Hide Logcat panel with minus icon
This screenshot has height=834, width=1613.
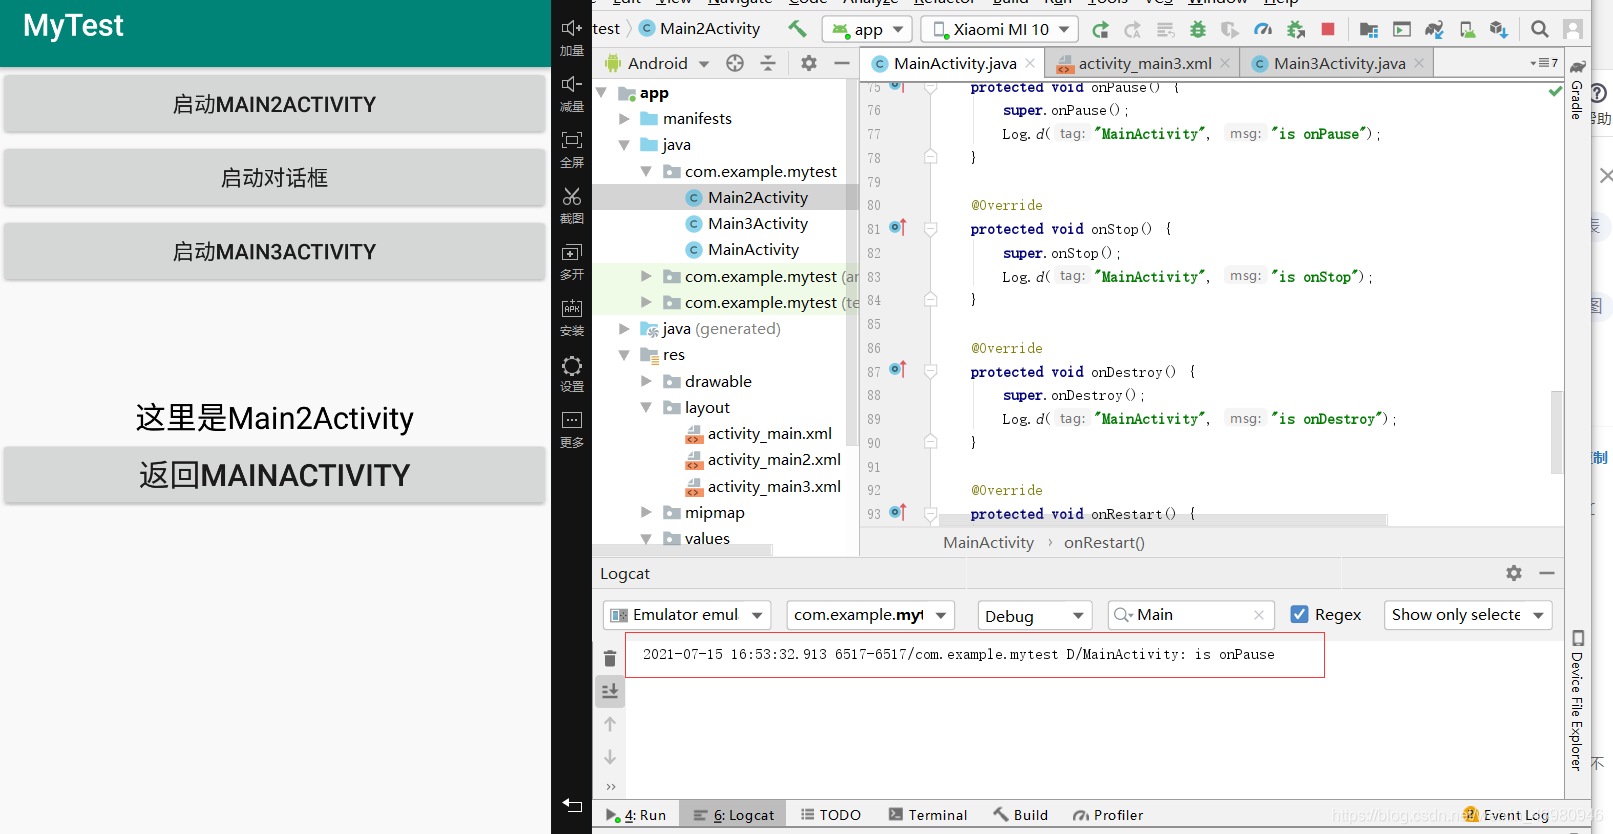[1547, 573]
